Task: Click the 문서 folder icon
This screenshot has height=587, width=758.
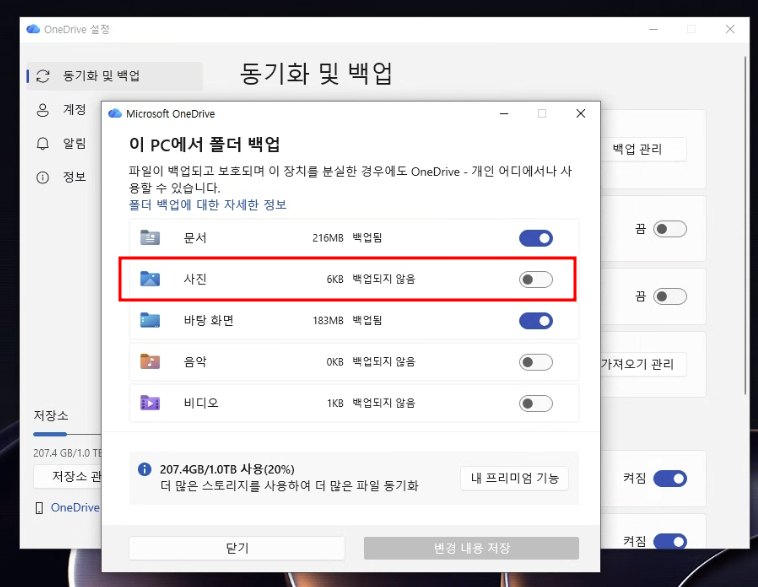Action: pos(150,237)
